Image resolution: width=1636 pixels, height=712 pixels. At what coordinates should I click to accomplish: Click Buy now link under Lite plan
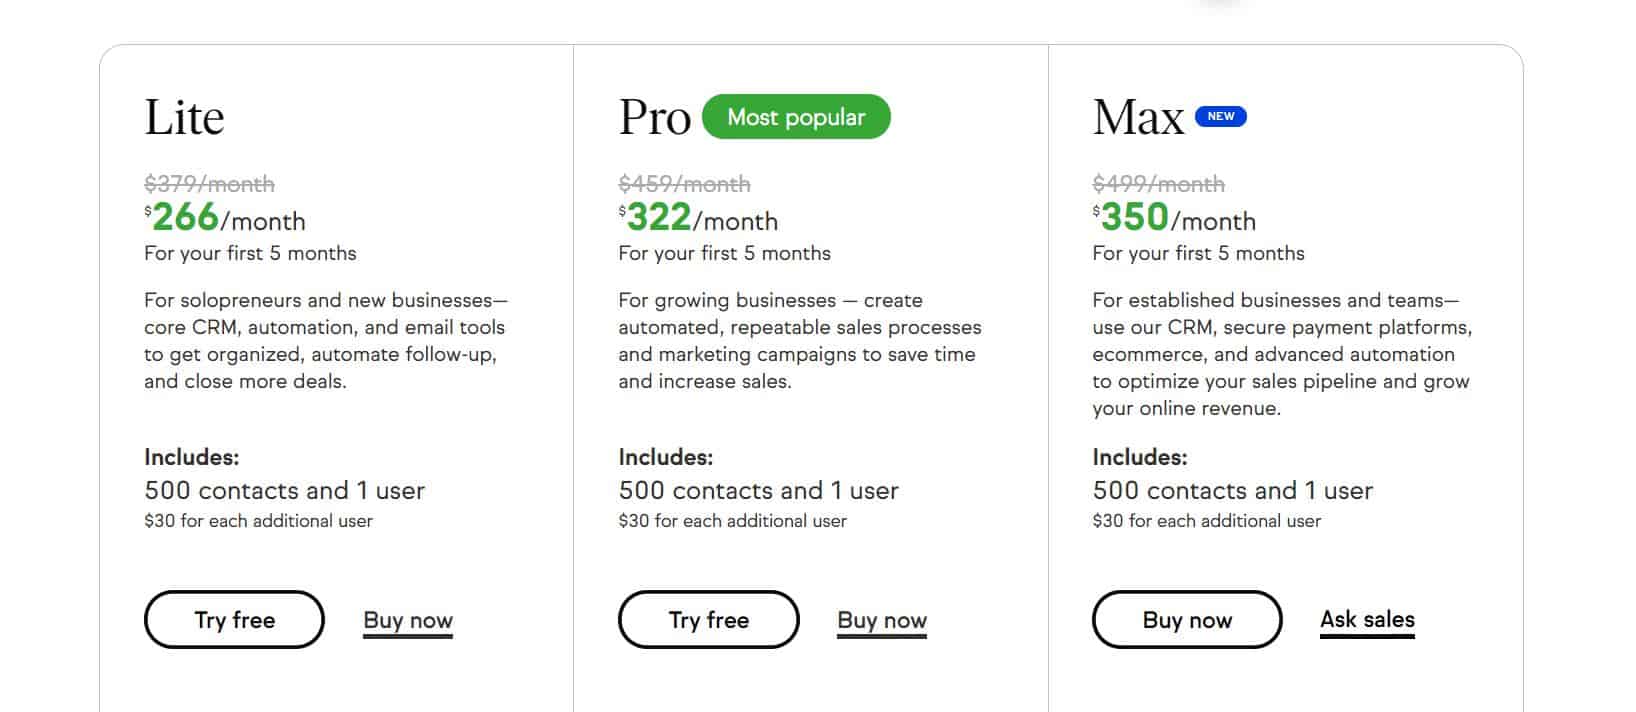click(408, 621)
